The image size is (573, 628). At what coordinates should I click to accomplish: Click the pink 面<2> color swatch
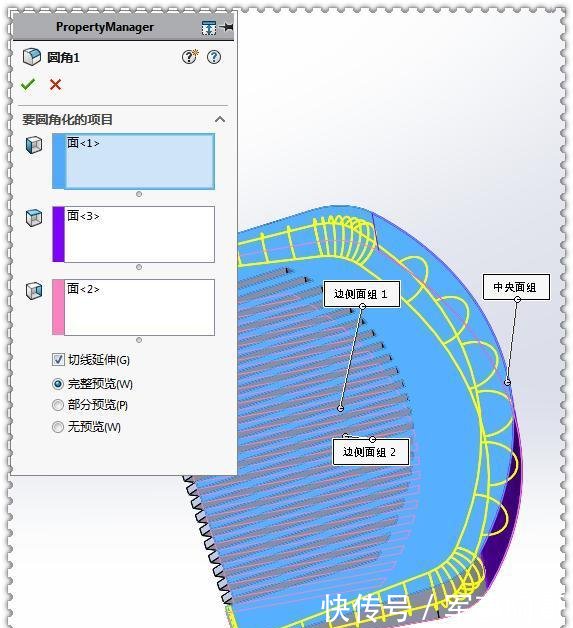pos(58,307)
